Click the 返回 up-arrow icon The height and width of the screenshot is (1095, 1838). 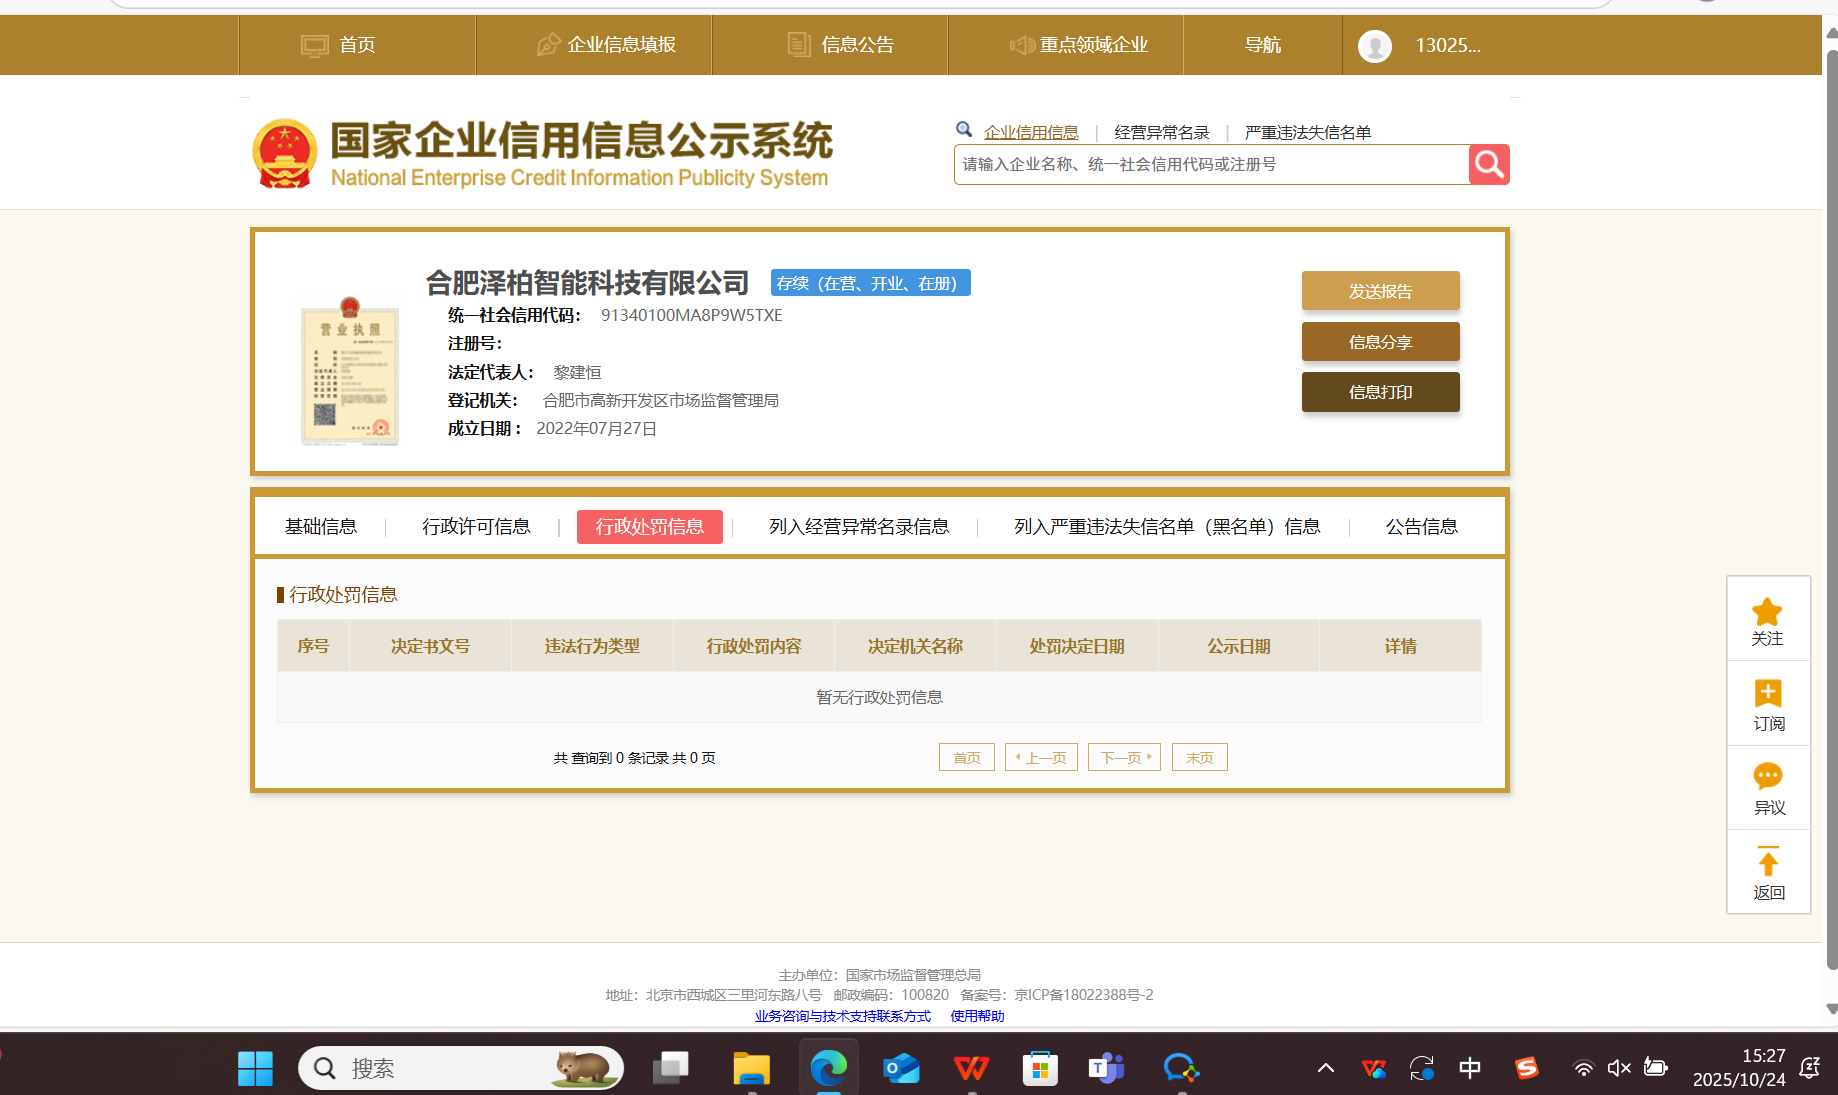[1767, 862]
